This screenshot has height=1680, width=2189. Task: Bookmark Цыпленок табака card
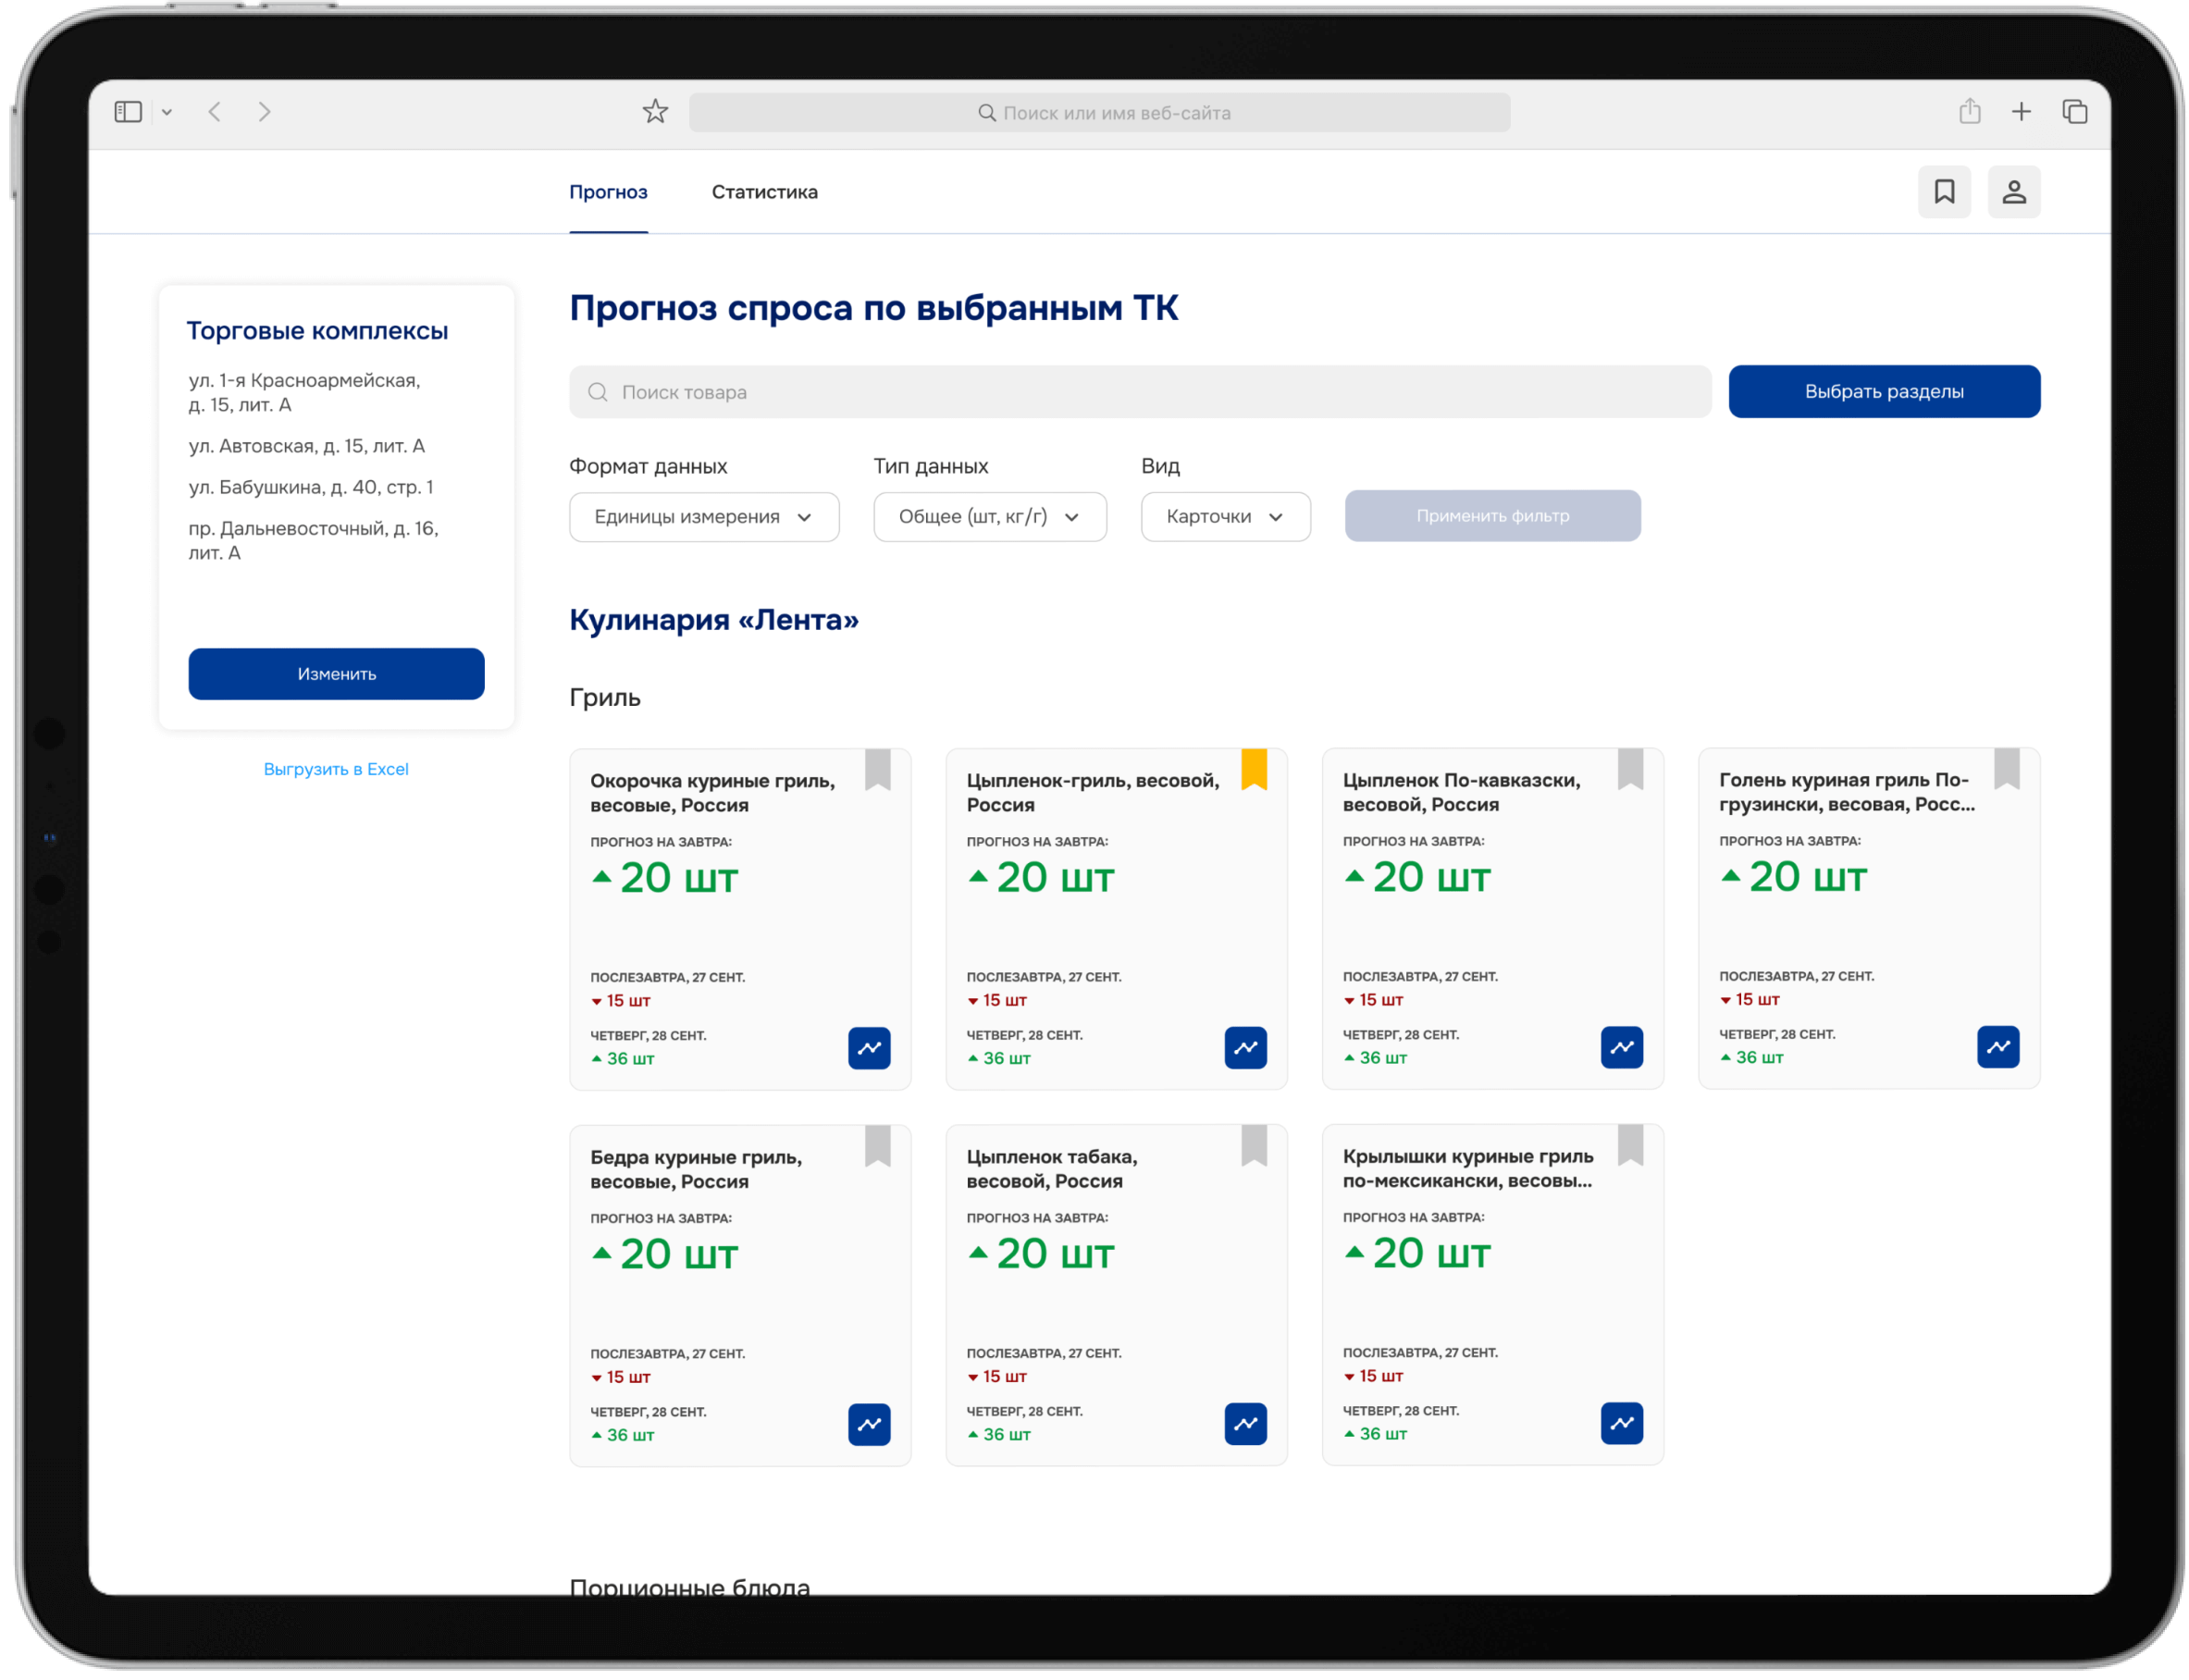click(x=1255, y=1147)
